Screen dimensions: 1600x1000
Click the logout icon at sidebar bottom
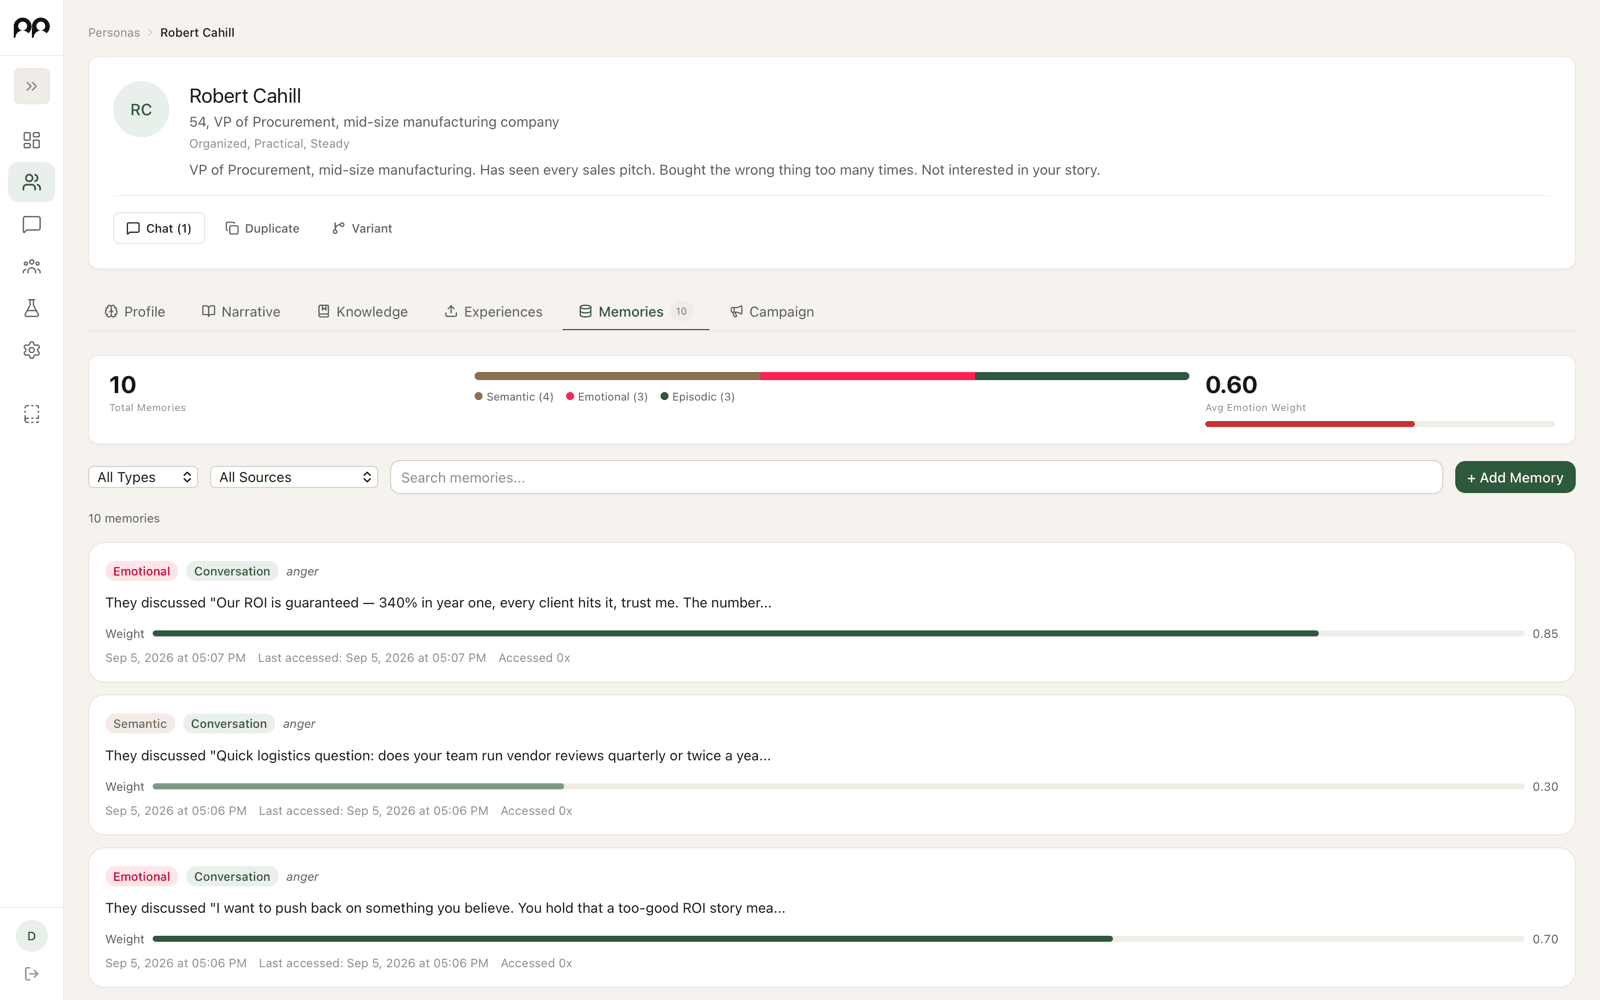tap(31, 973)
